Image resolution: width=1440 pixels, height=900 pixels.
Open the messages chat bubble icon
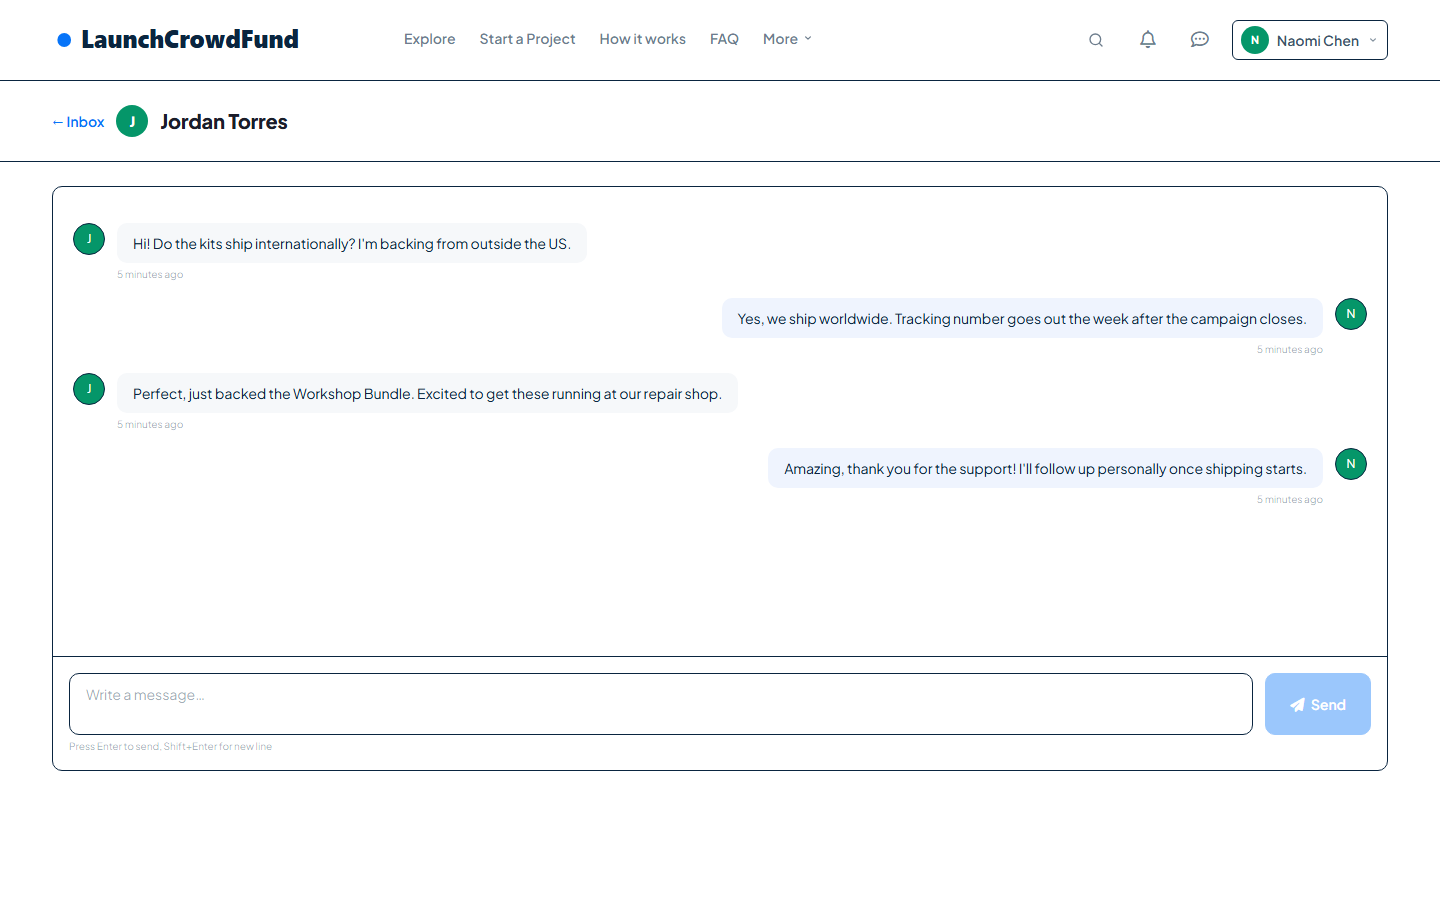point(1200,40)
